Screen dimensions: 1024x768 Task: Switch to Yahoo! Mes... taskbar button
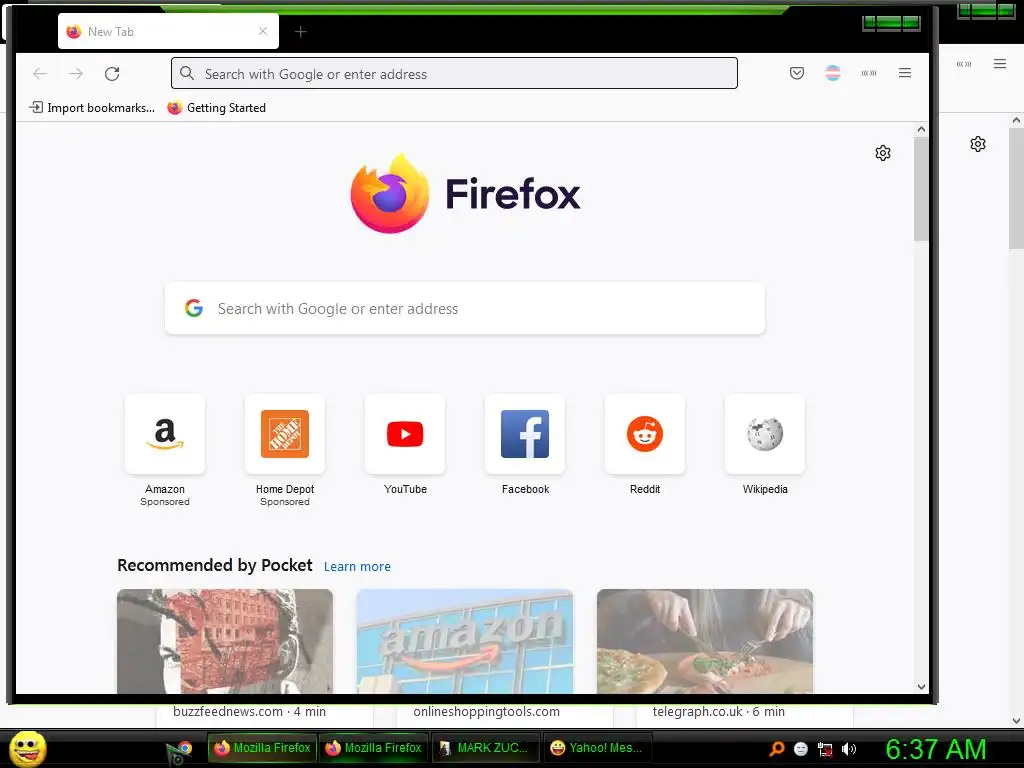point(598,748)
